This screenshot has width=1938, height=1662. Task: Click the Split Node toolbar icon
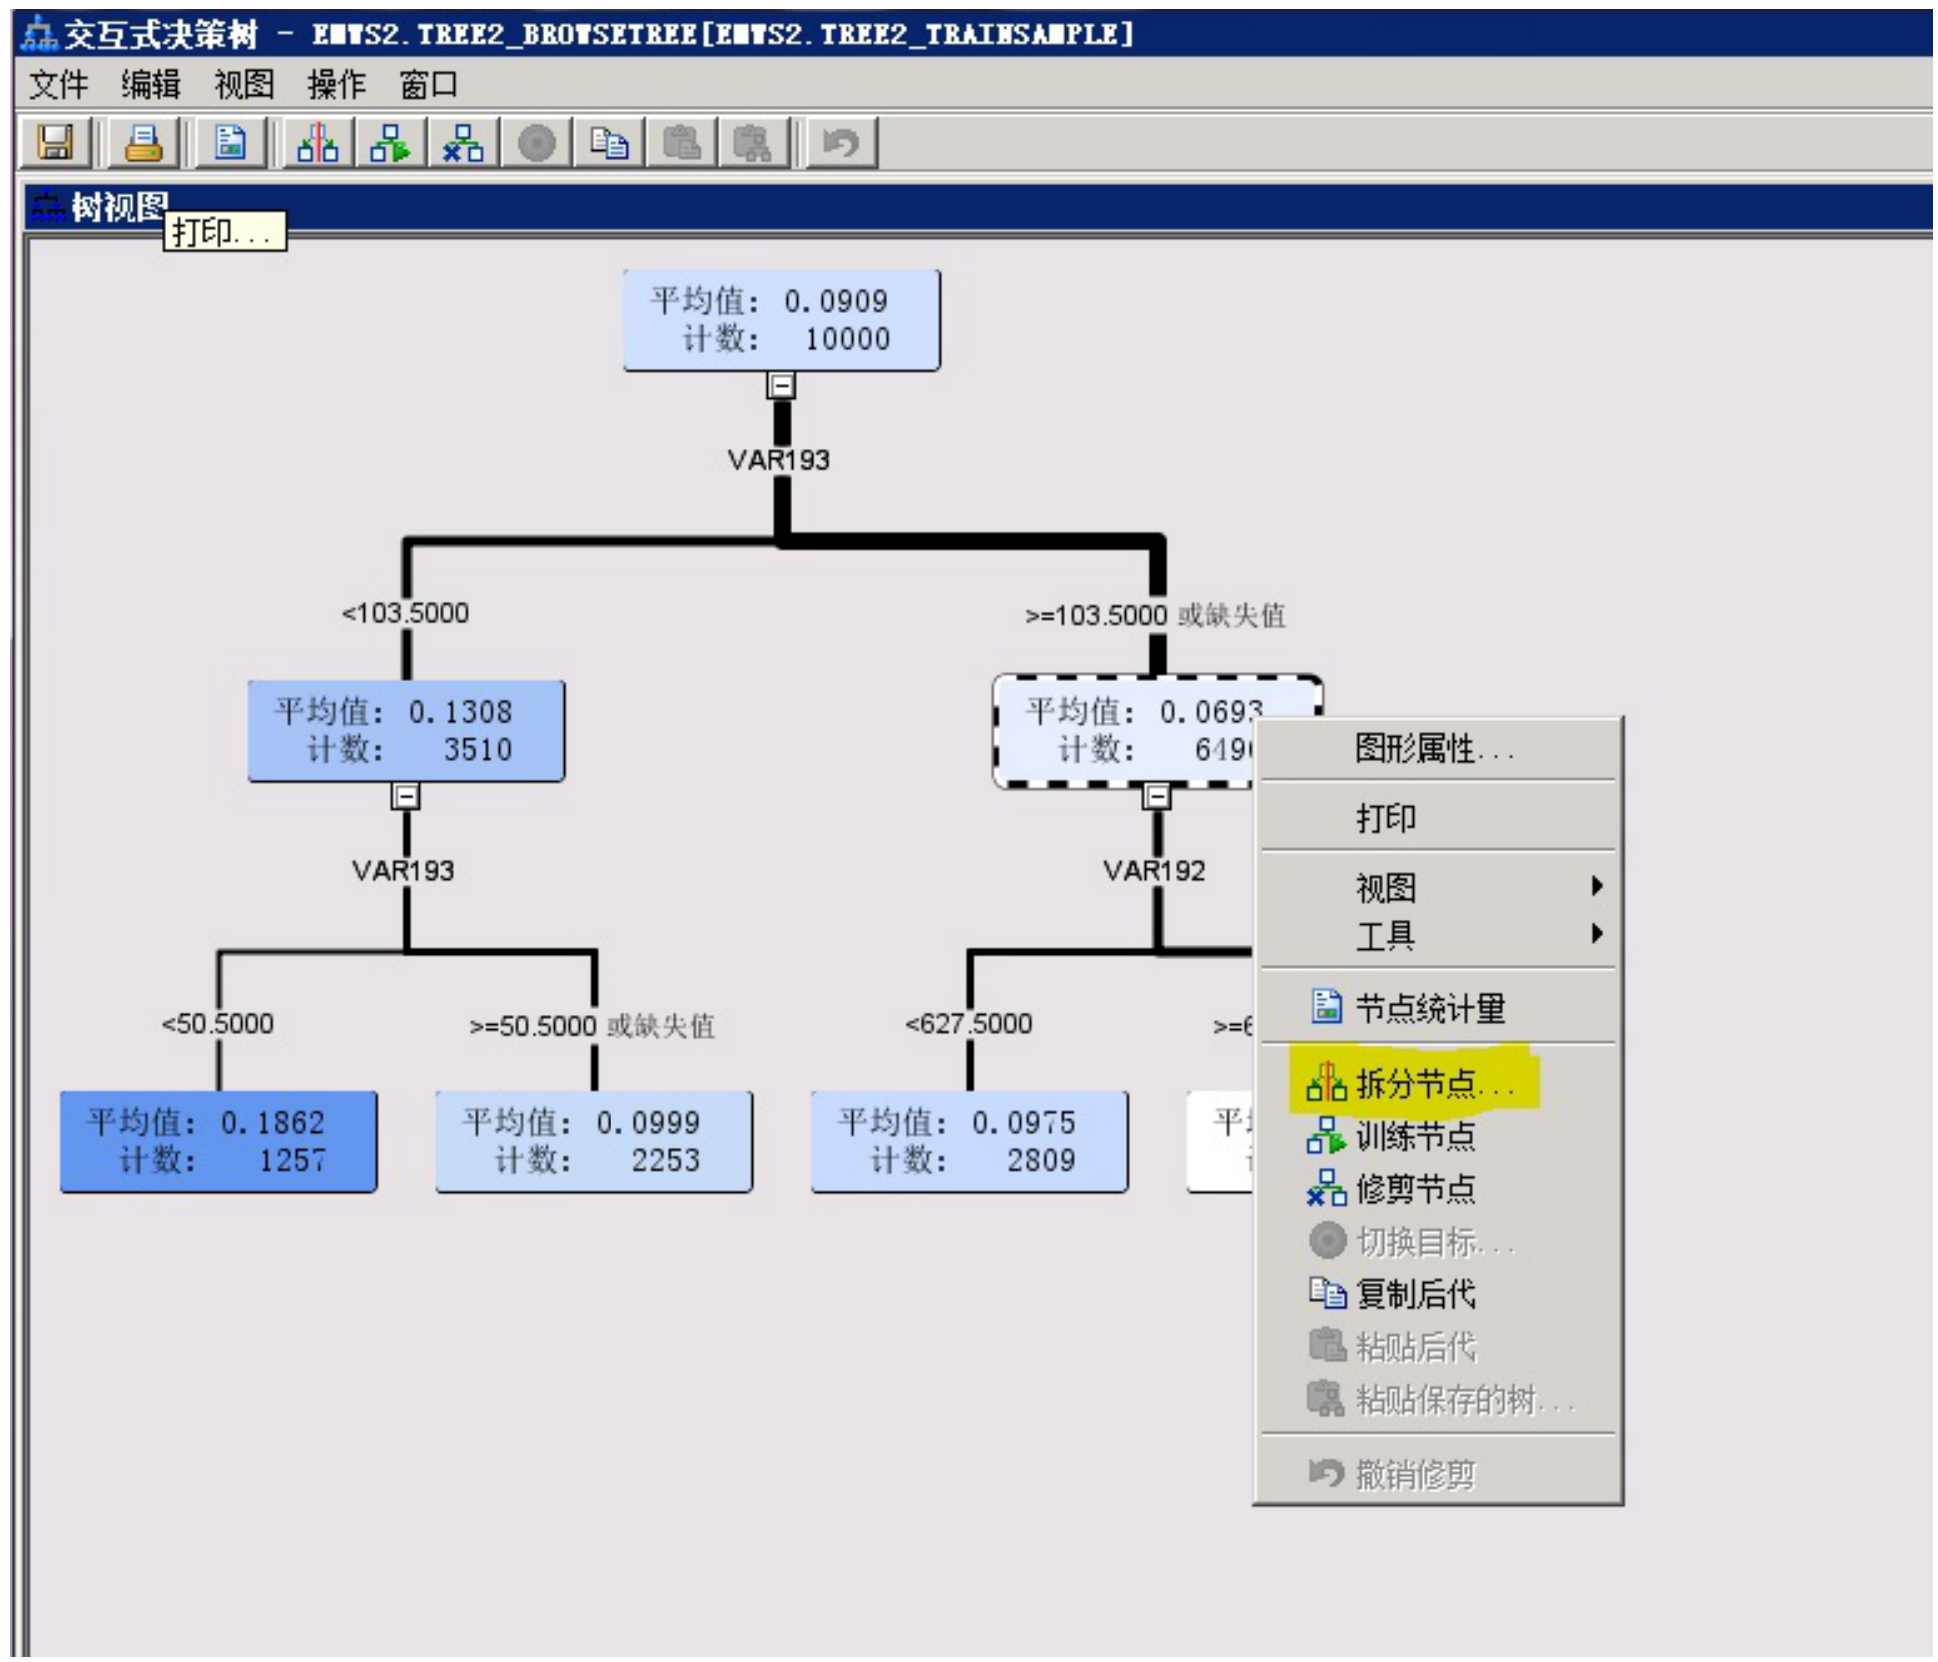[x=318, y=143]
